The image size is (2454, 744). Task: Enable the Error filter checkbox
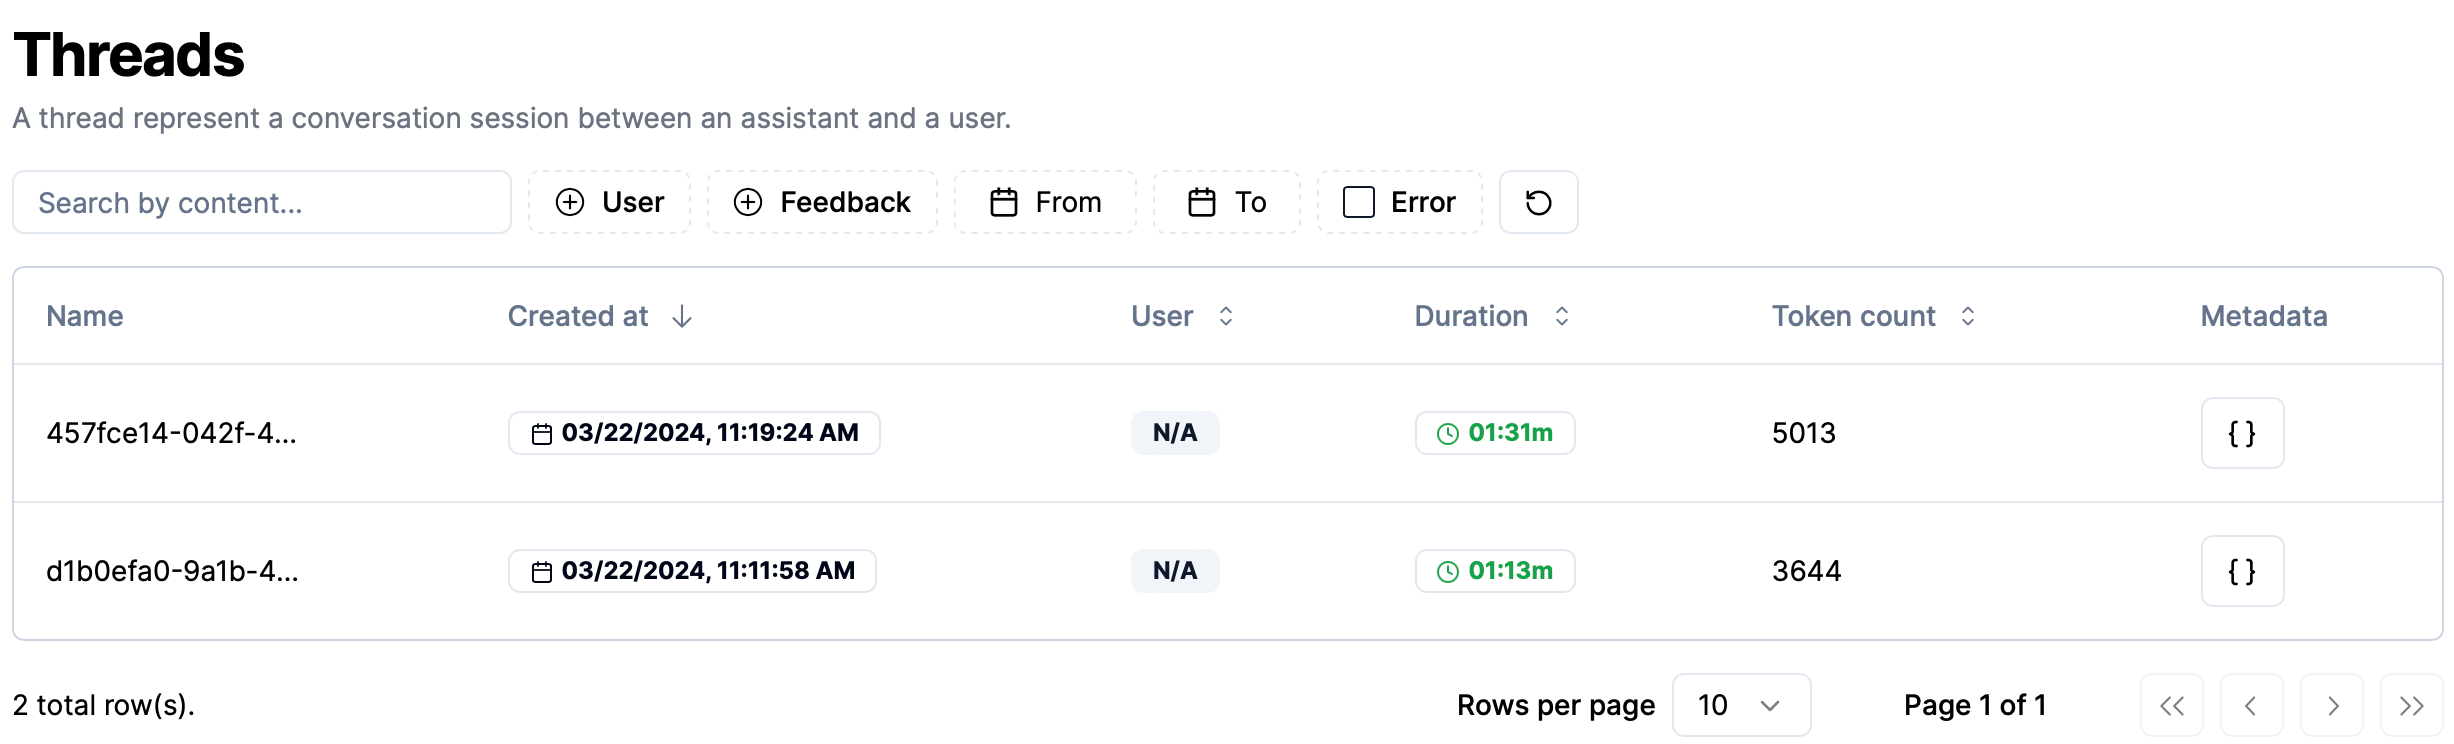1359,202
